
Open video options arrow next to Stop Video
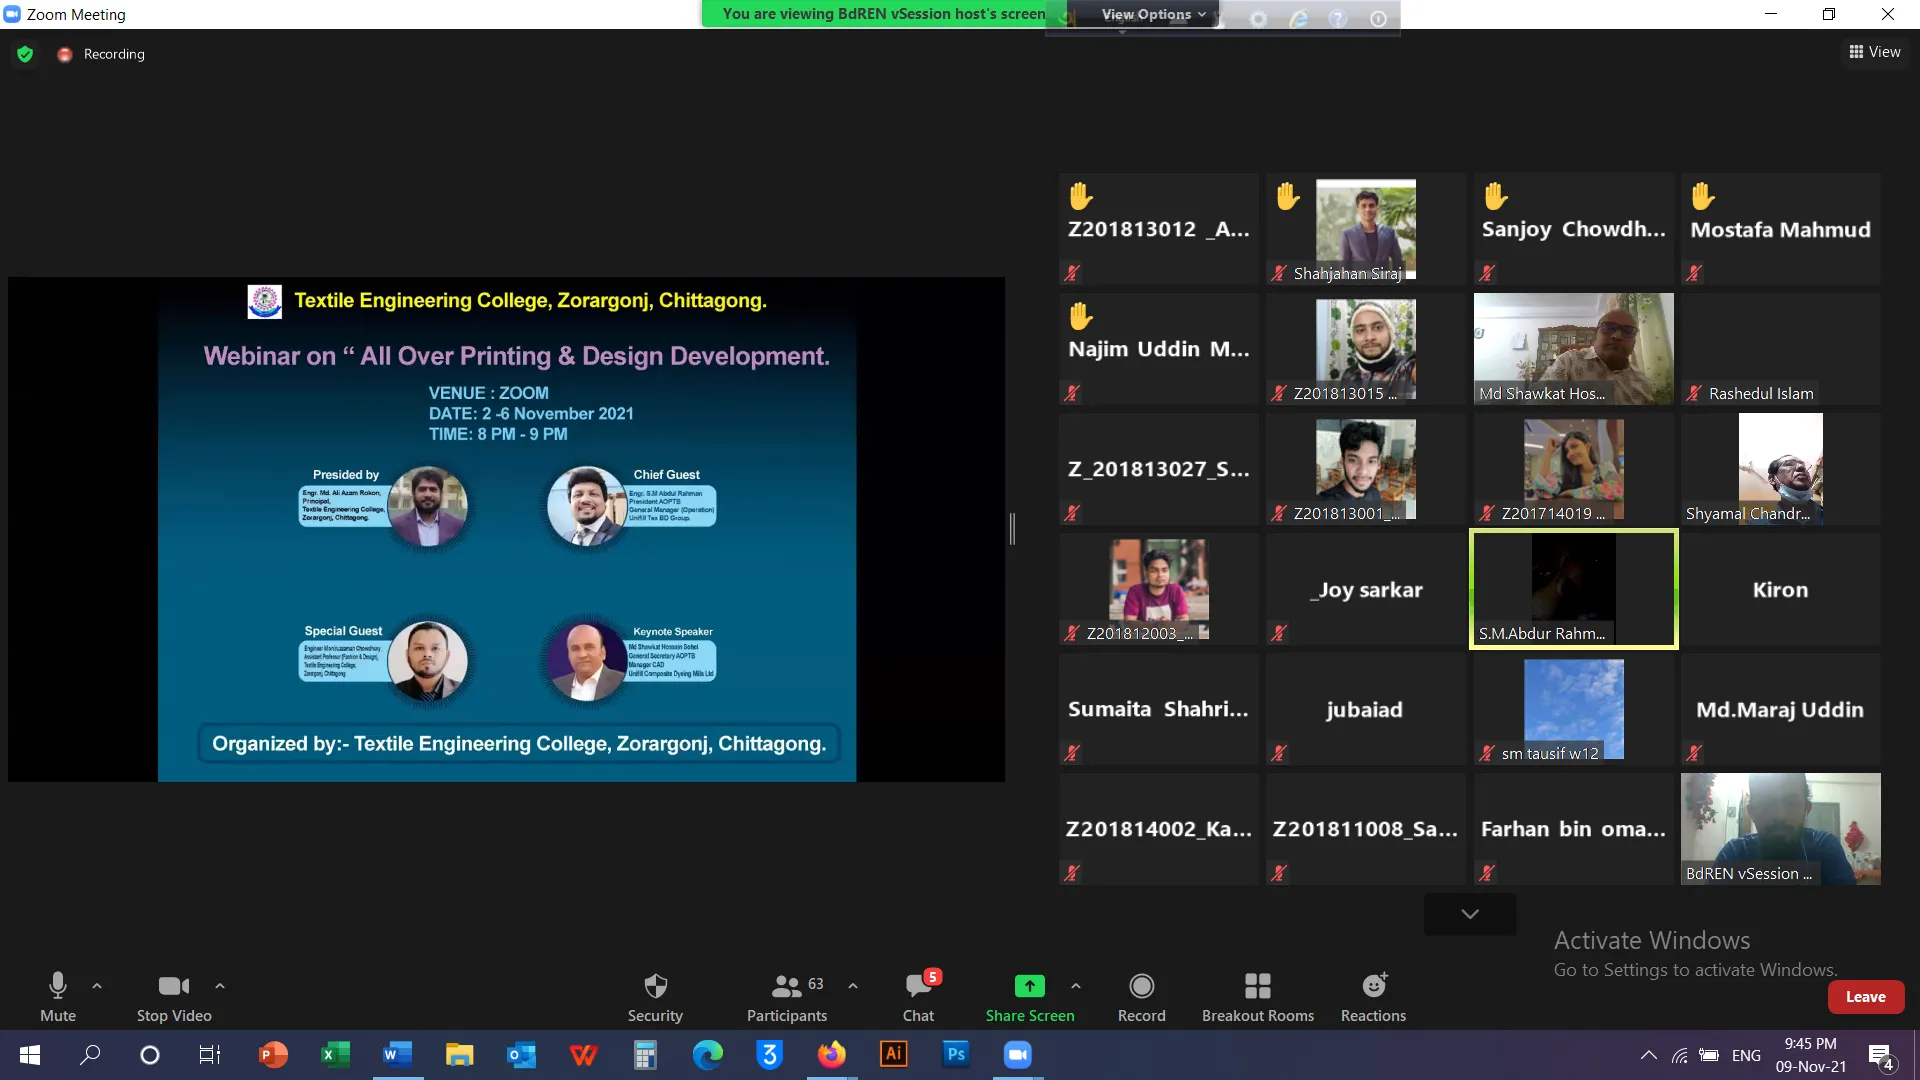[220, 986]
